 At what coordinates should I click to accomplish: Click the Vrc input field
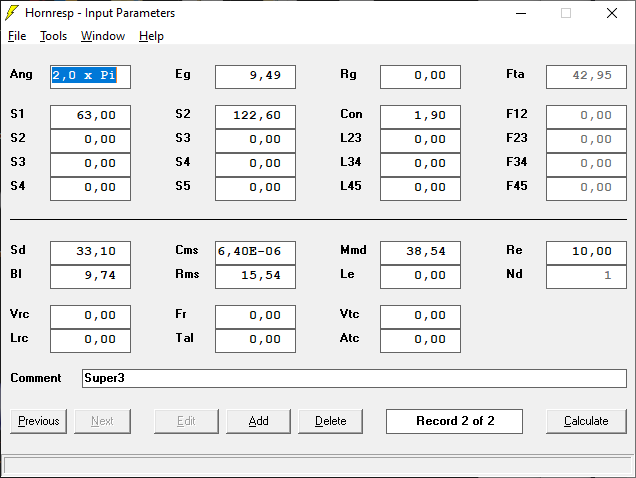(x=90, y=317)
